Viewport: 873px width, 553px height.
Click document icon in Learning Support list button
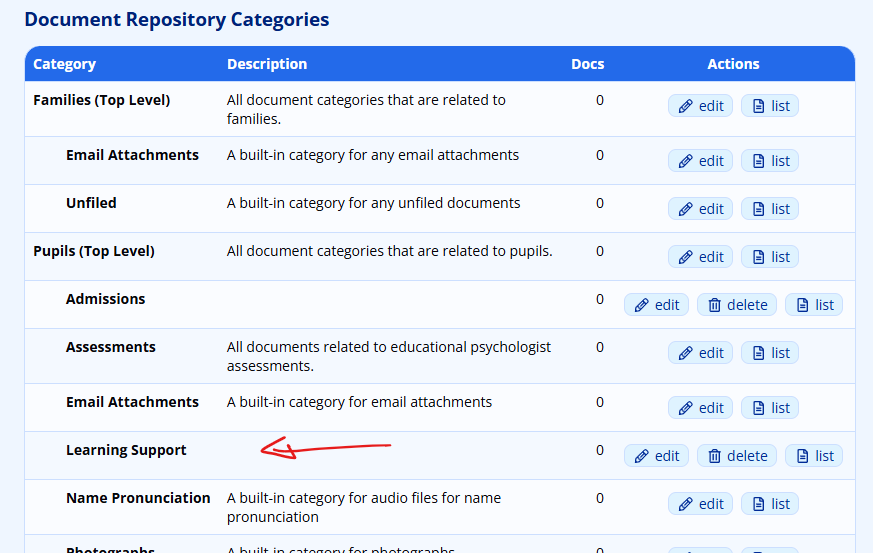[x=802, y=456]
